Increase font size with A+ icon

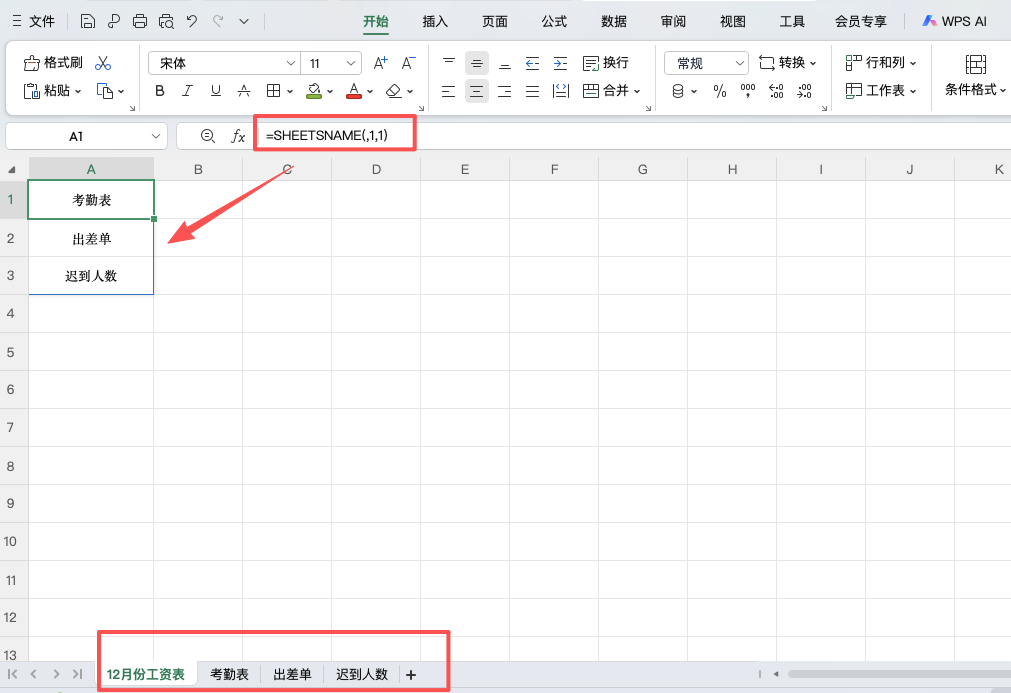click(380, 63)
